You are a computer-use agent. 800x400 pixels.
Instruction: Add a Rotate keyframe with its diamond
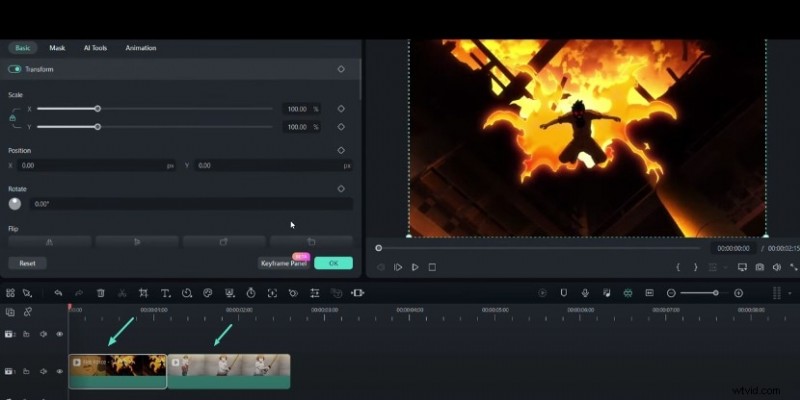click(341, 189)
